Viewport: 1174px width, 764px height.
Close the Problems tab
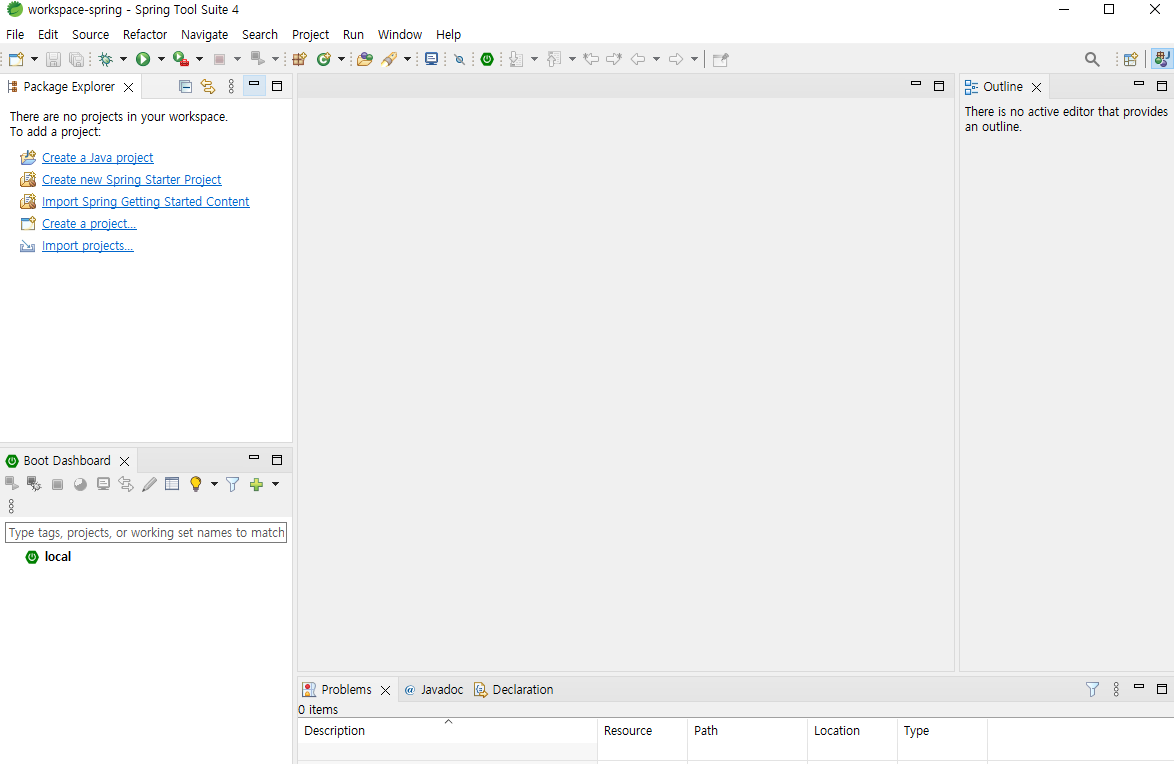(x=386, y=690)
